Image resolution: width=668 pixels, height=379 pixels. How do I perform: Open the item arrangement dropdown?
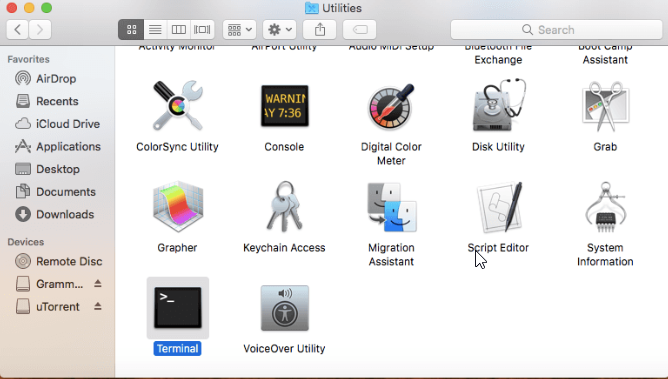tap(239, 29)
